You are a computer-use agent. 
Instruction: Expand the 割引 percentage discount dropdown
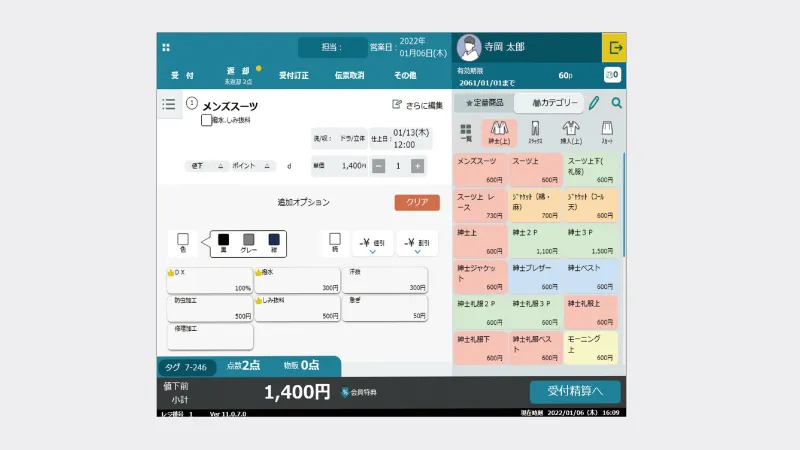416,244
